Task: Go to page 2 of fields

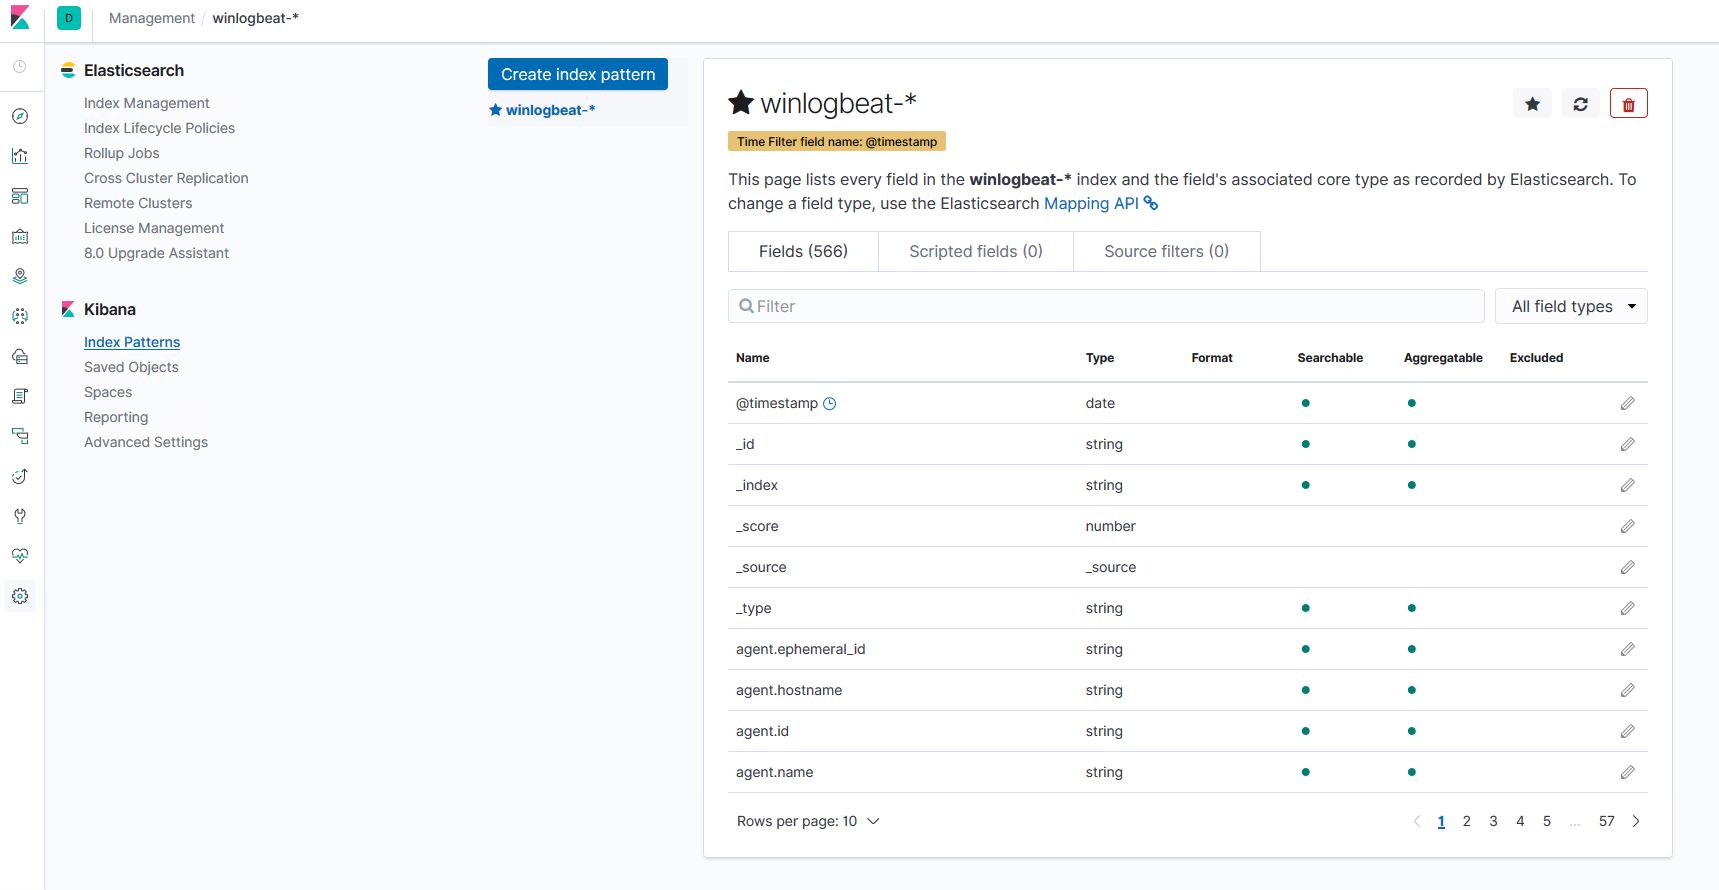Action: 1466,821
